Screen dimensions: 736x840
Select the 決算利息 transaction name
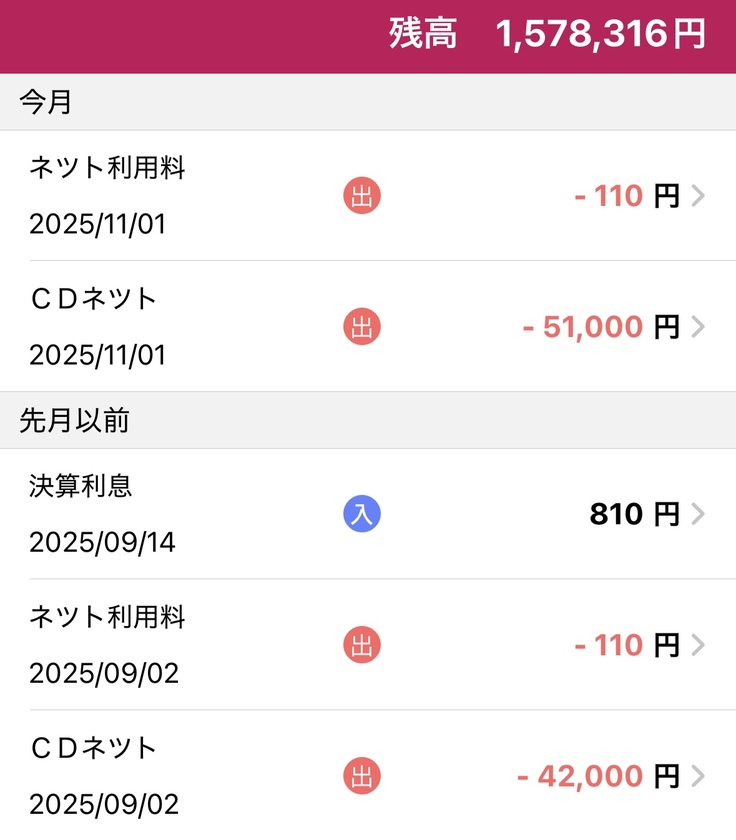[81, 486]
